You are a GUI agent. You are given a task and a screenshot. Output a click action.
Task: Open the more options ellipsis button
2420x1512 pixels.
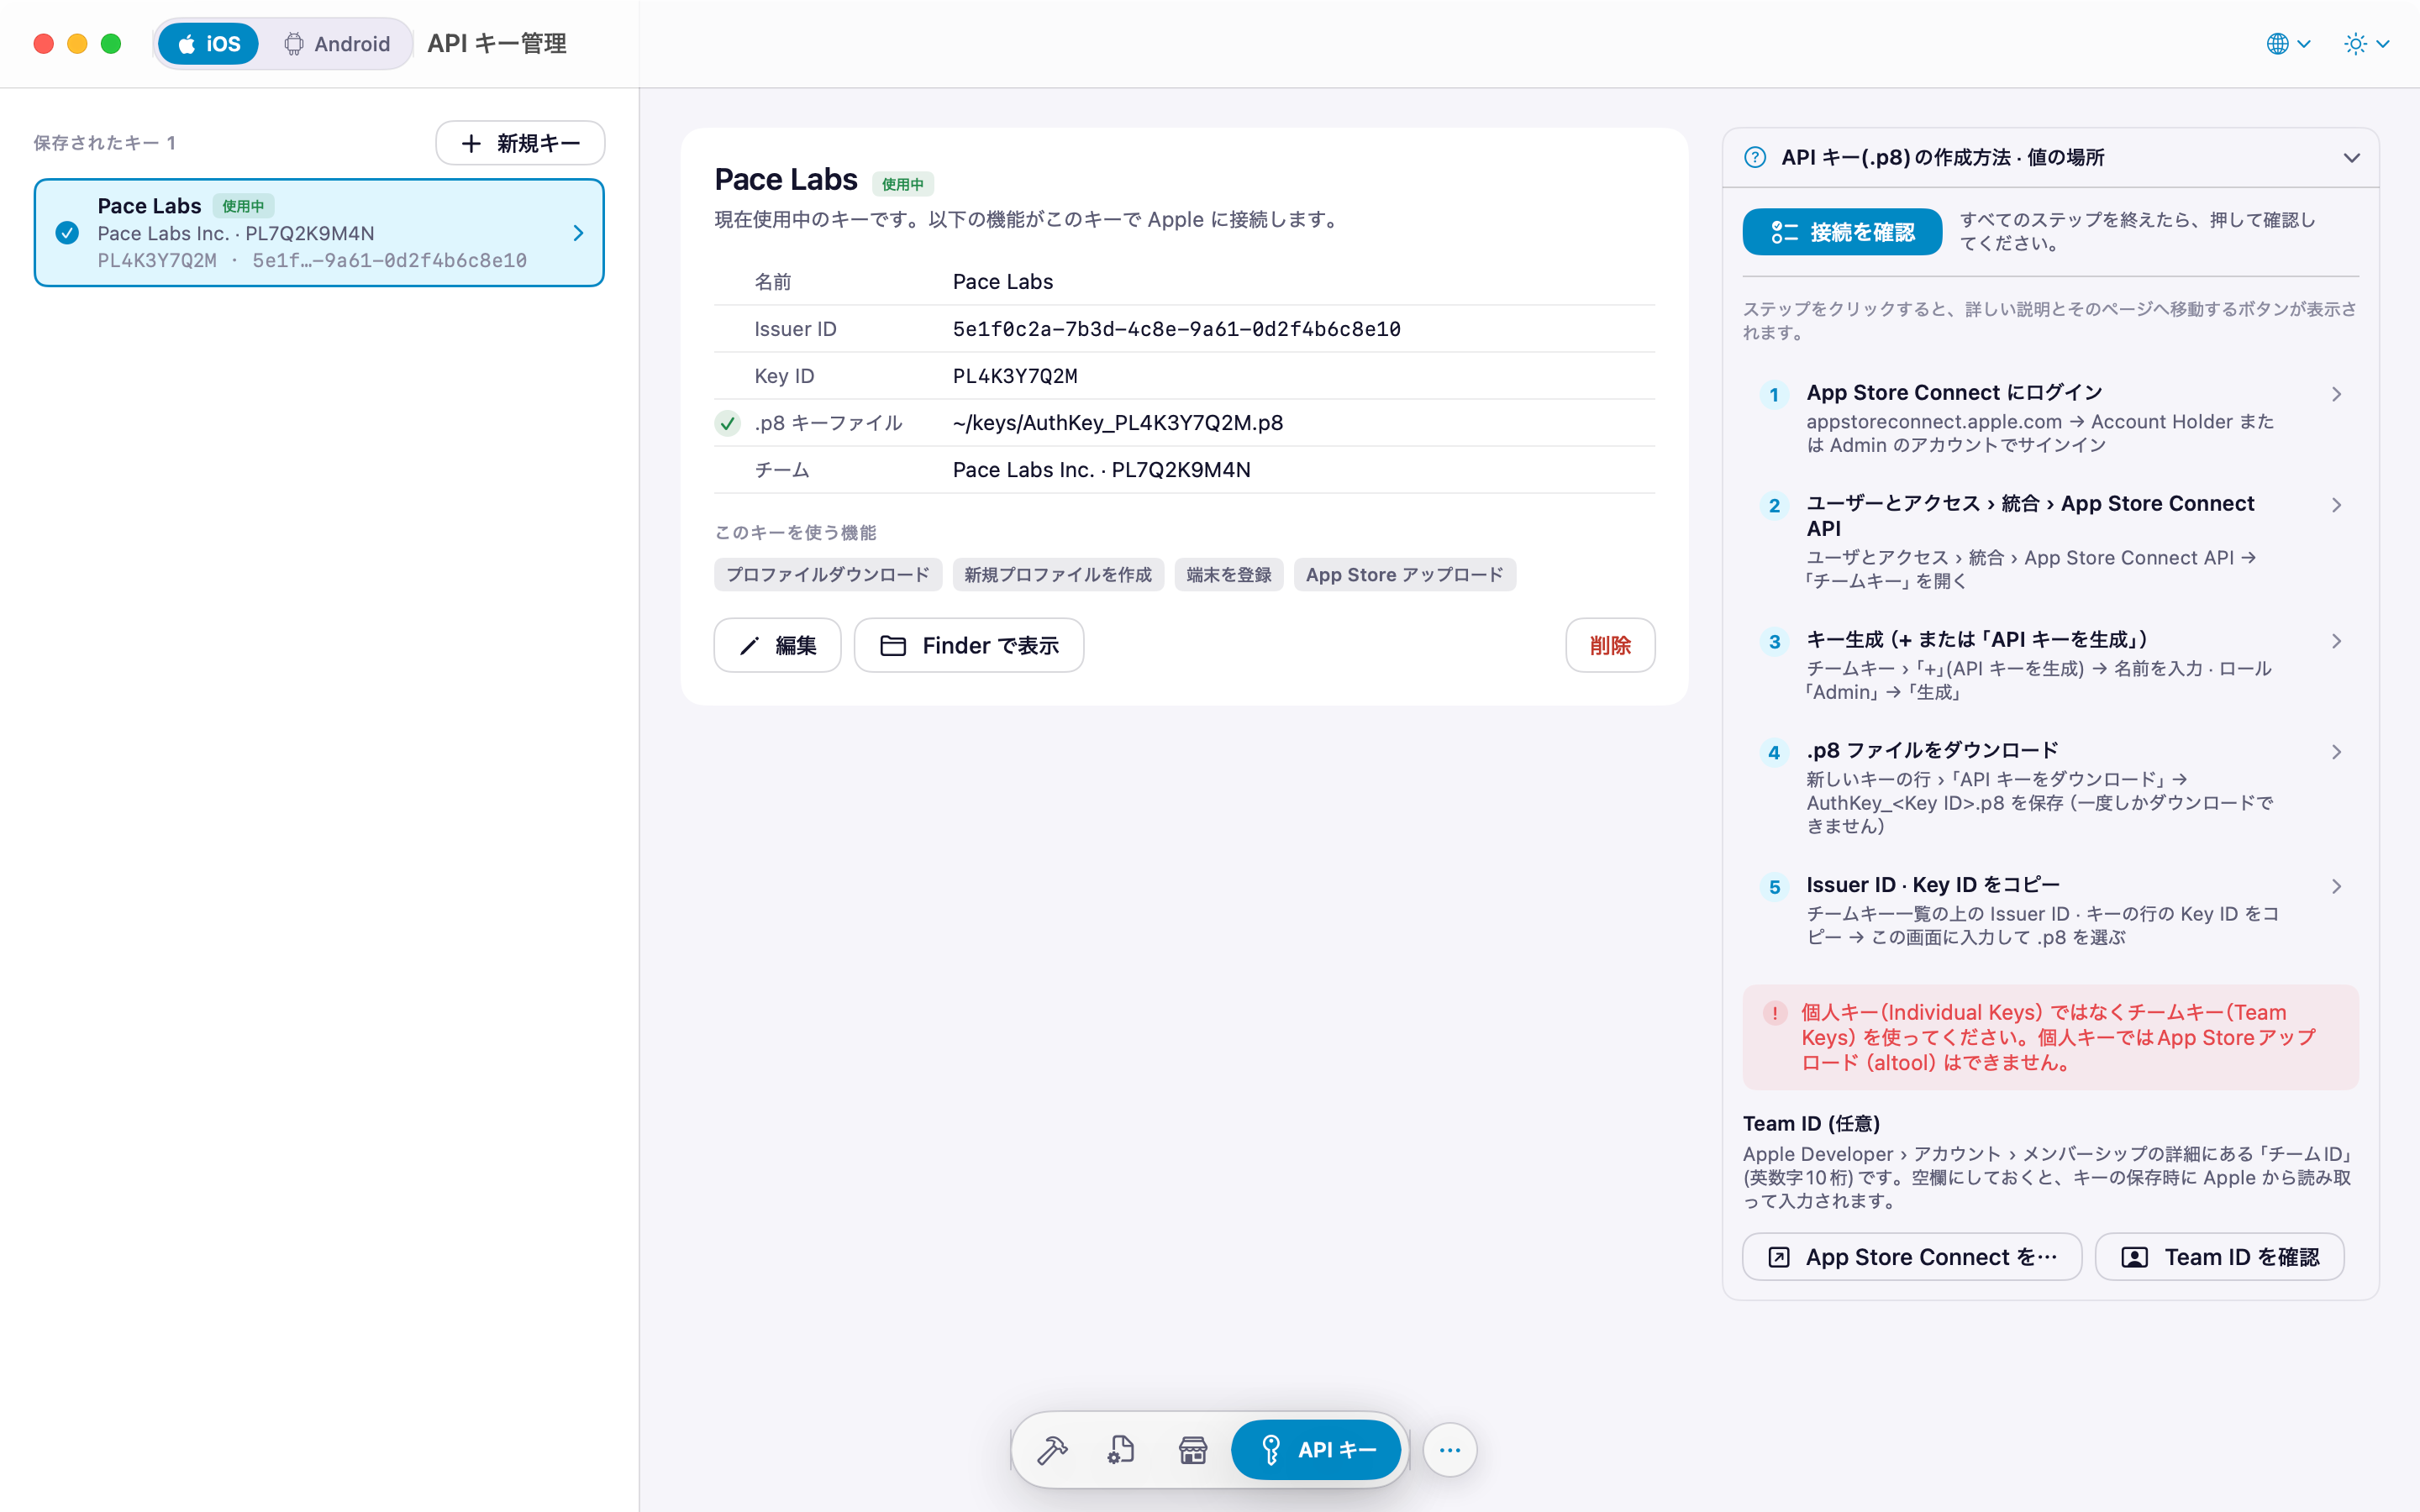pos(1450,1449)
